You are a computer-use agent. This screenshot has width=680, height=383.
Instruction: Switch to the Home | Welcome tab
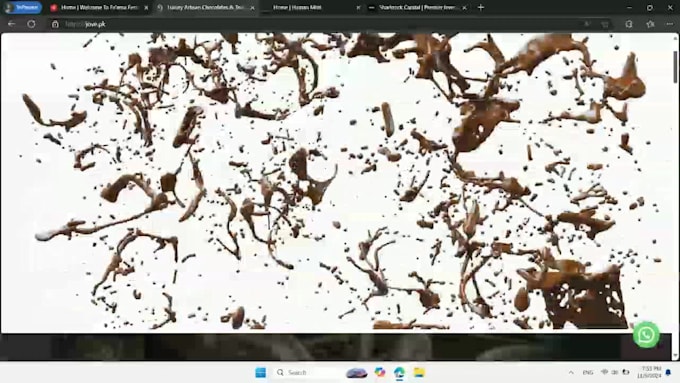[x=99, y=7]
